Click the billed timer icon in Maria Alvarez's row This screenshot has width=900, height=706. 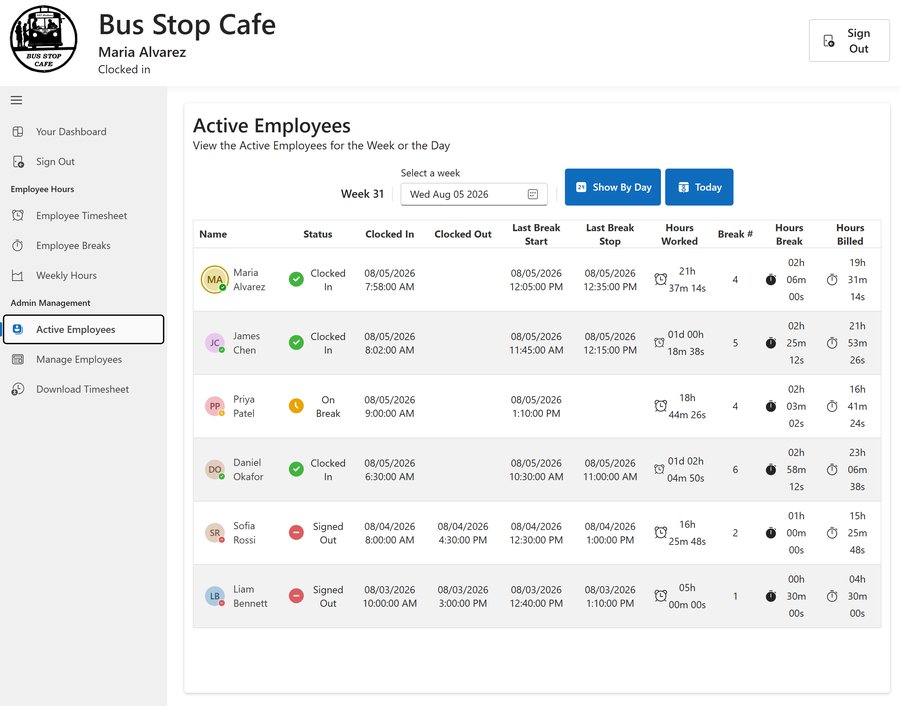click(x=832, y=280)
